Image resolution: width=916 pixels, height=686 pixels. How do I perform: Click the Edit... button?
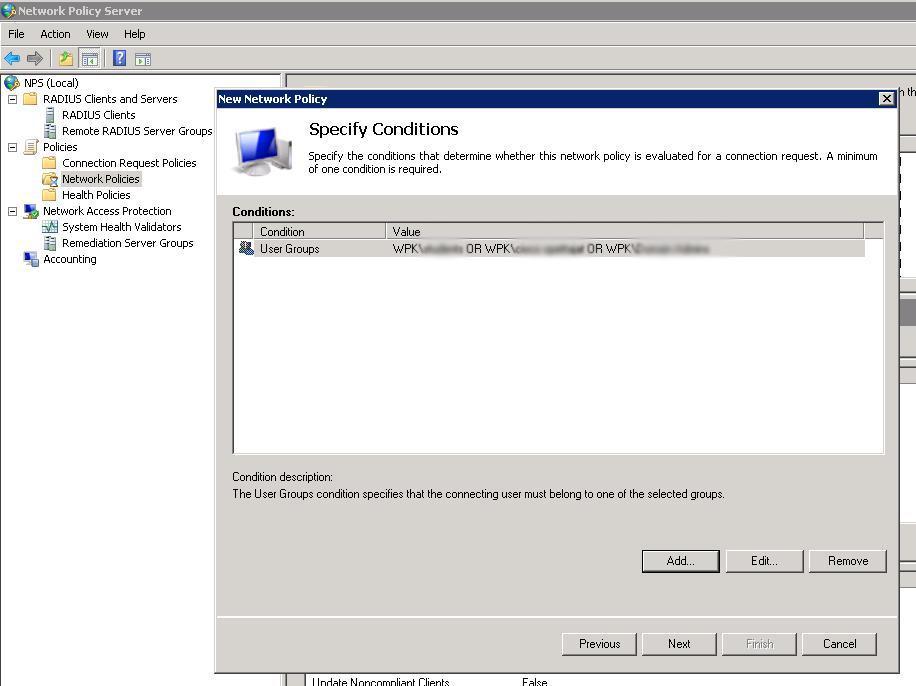[x=764, y=561]
